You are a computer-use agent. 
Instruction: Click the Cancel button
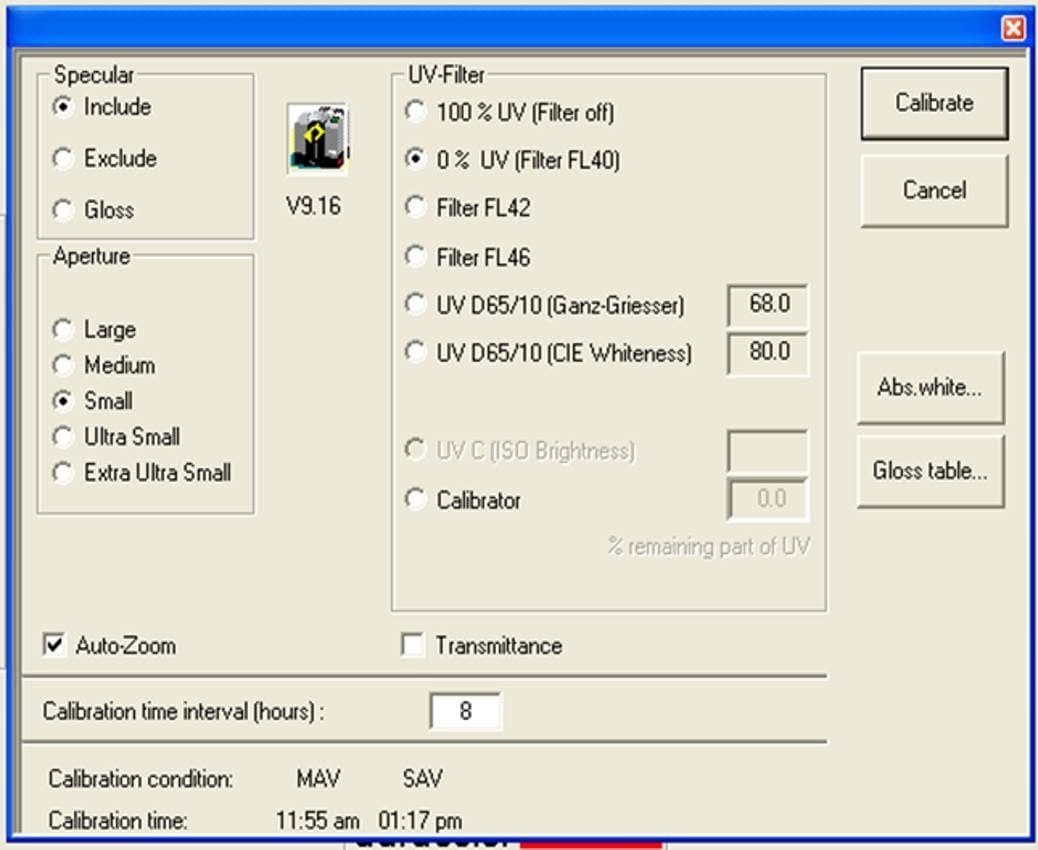(934, 191)
